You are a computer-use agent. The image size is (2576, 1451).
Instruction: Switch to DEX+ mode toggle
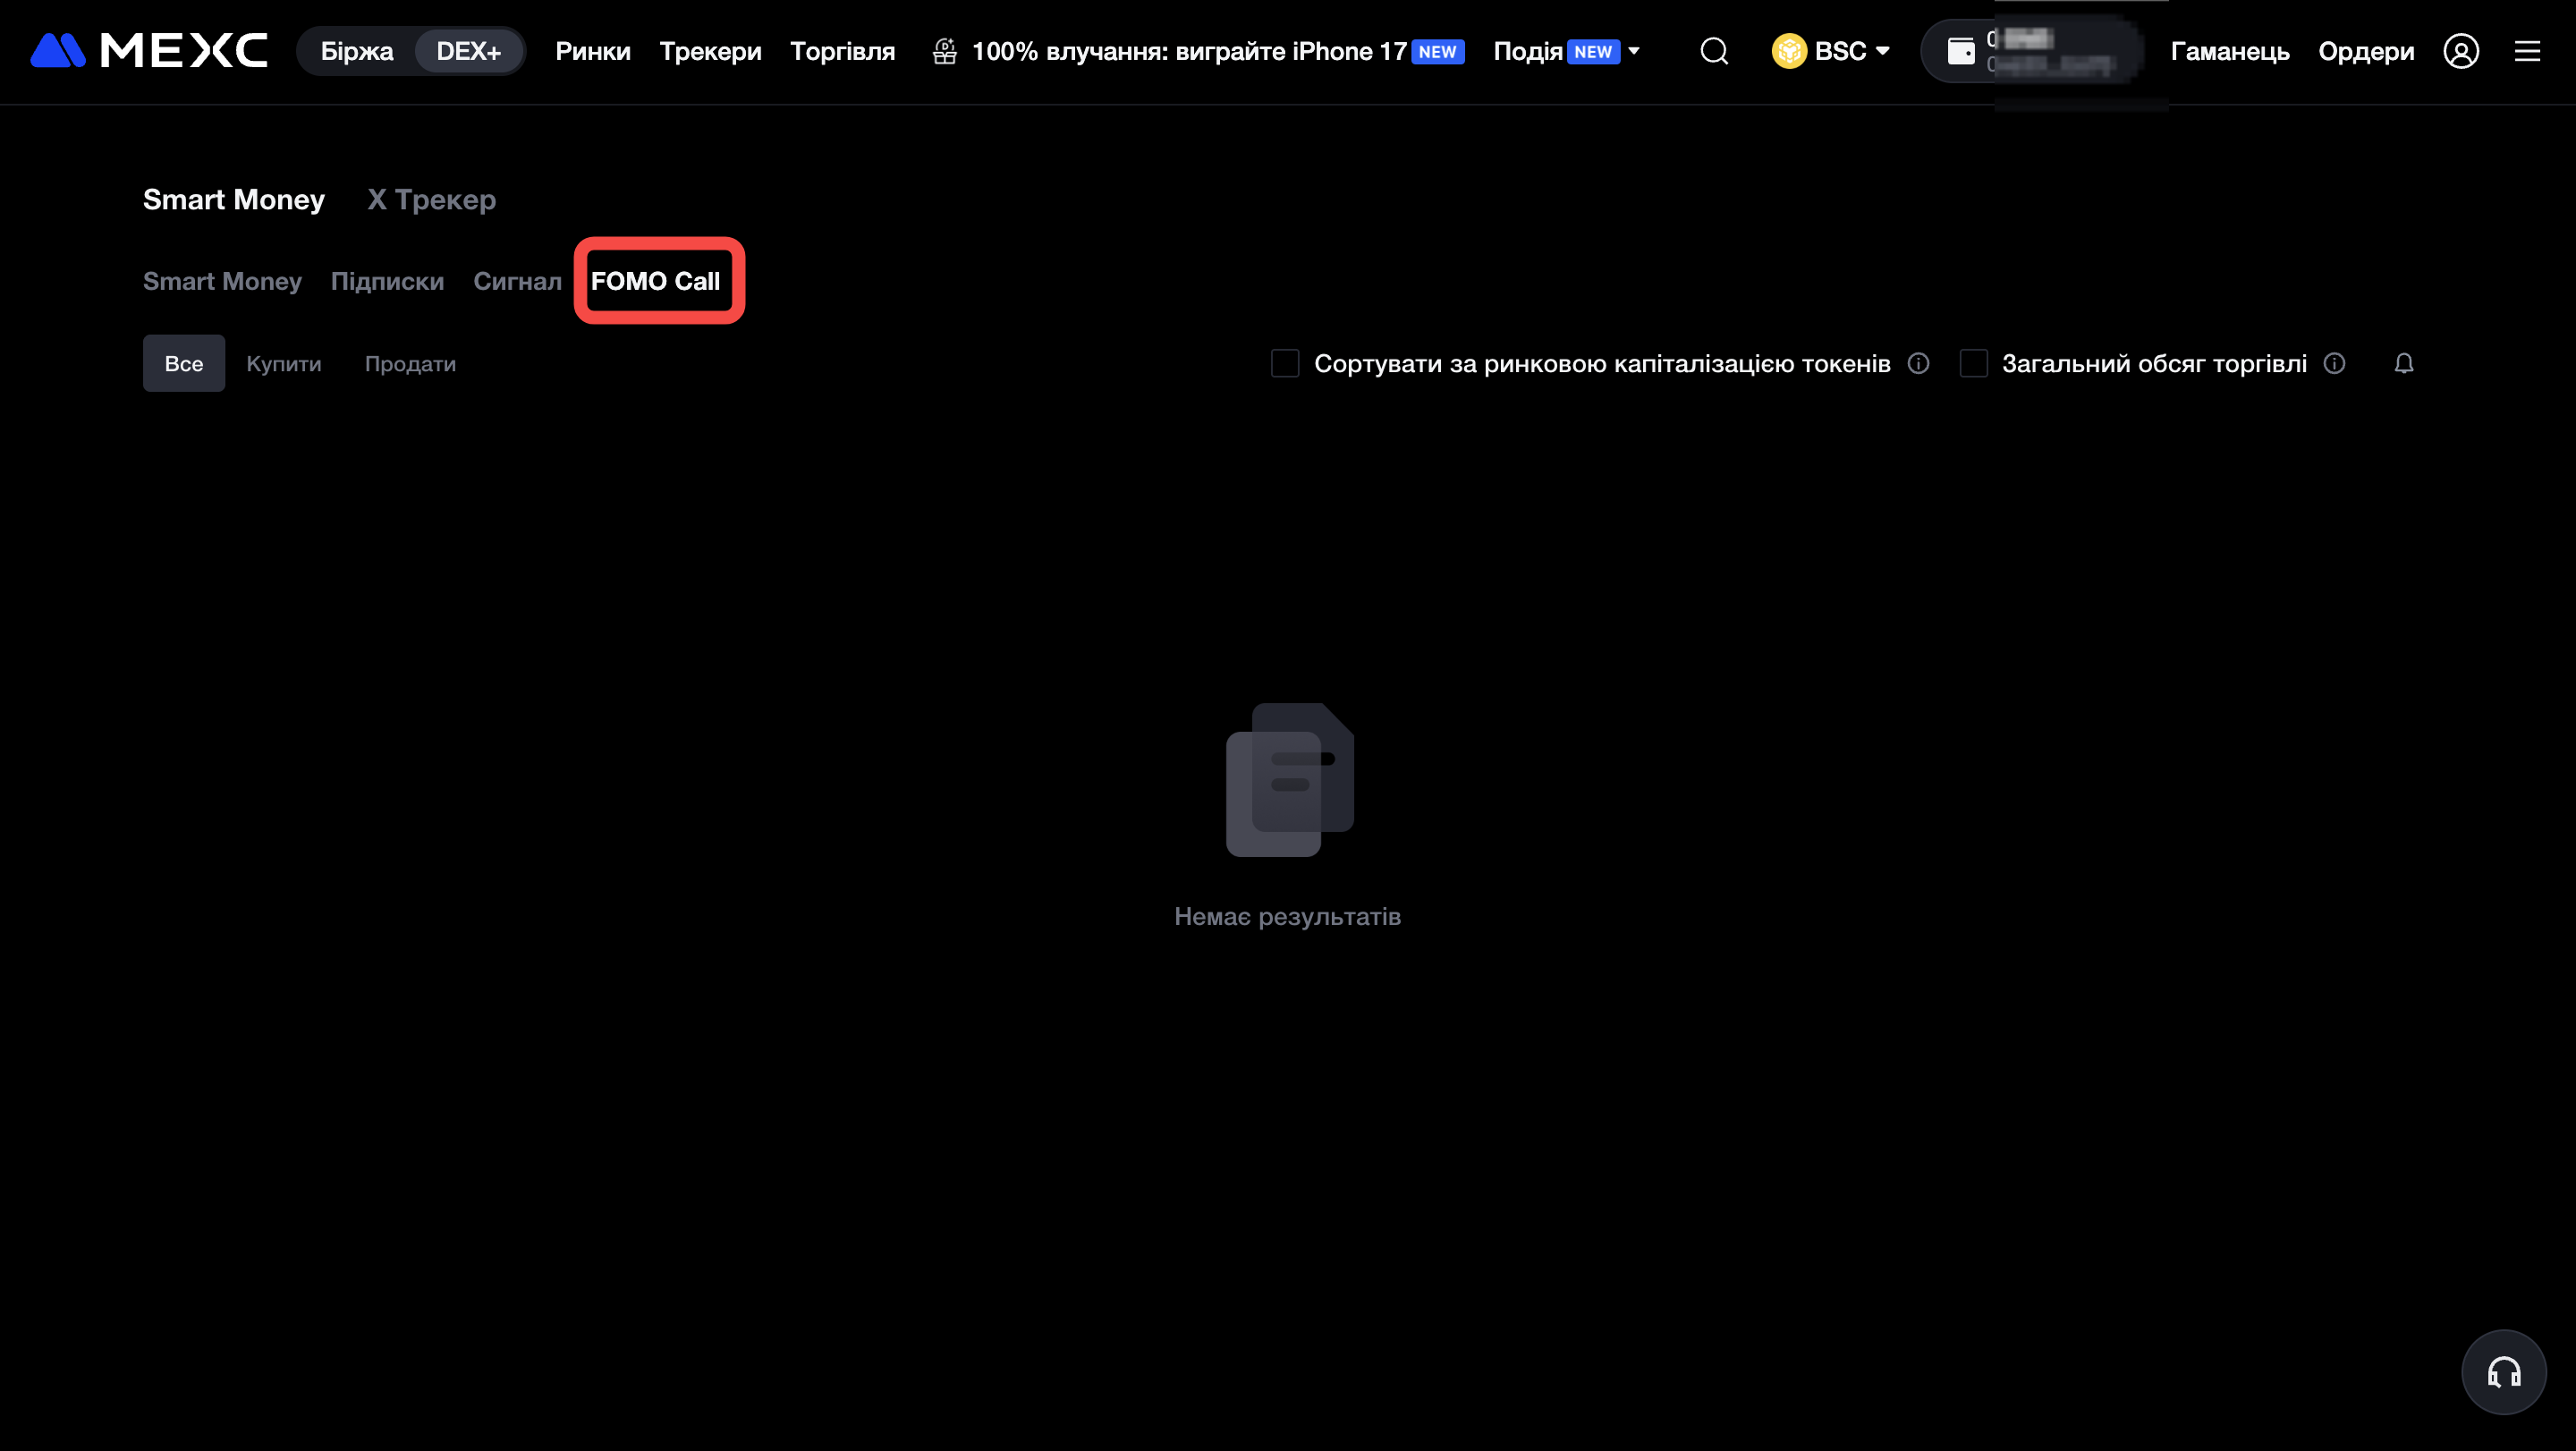468,51
